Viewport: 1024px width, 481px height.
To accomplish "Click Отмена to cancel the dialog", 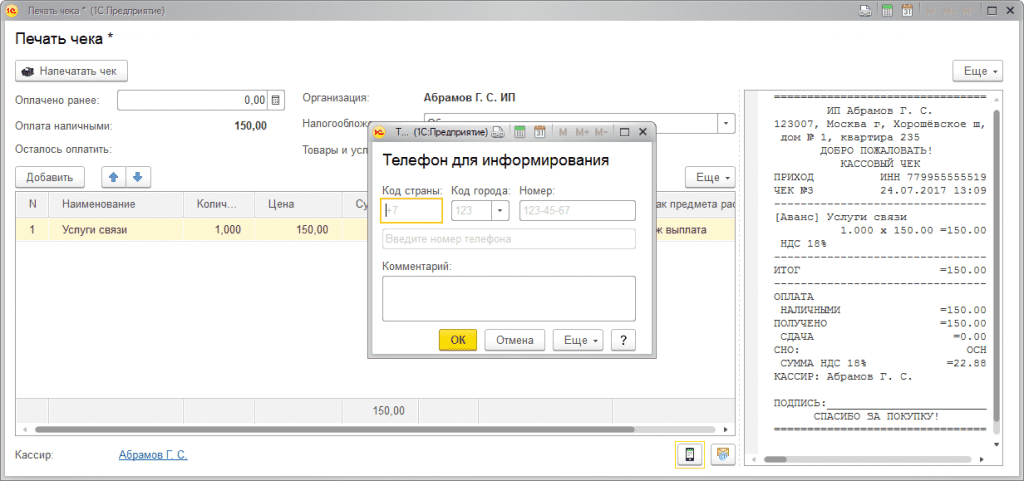I will click(x=515, y=340).
